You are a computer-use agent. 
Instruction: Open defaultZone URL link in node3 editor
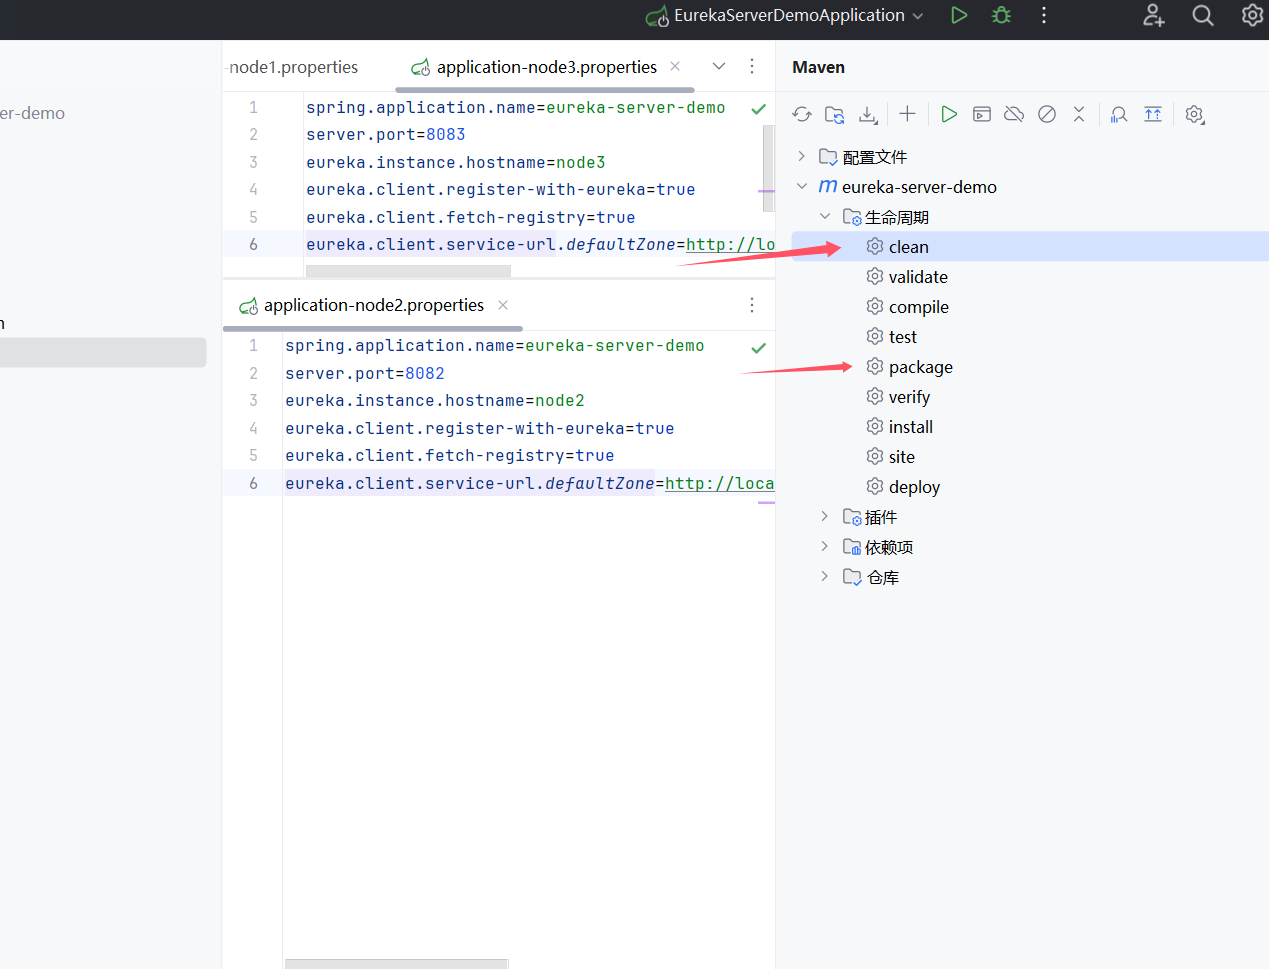[x=730, y=244]
